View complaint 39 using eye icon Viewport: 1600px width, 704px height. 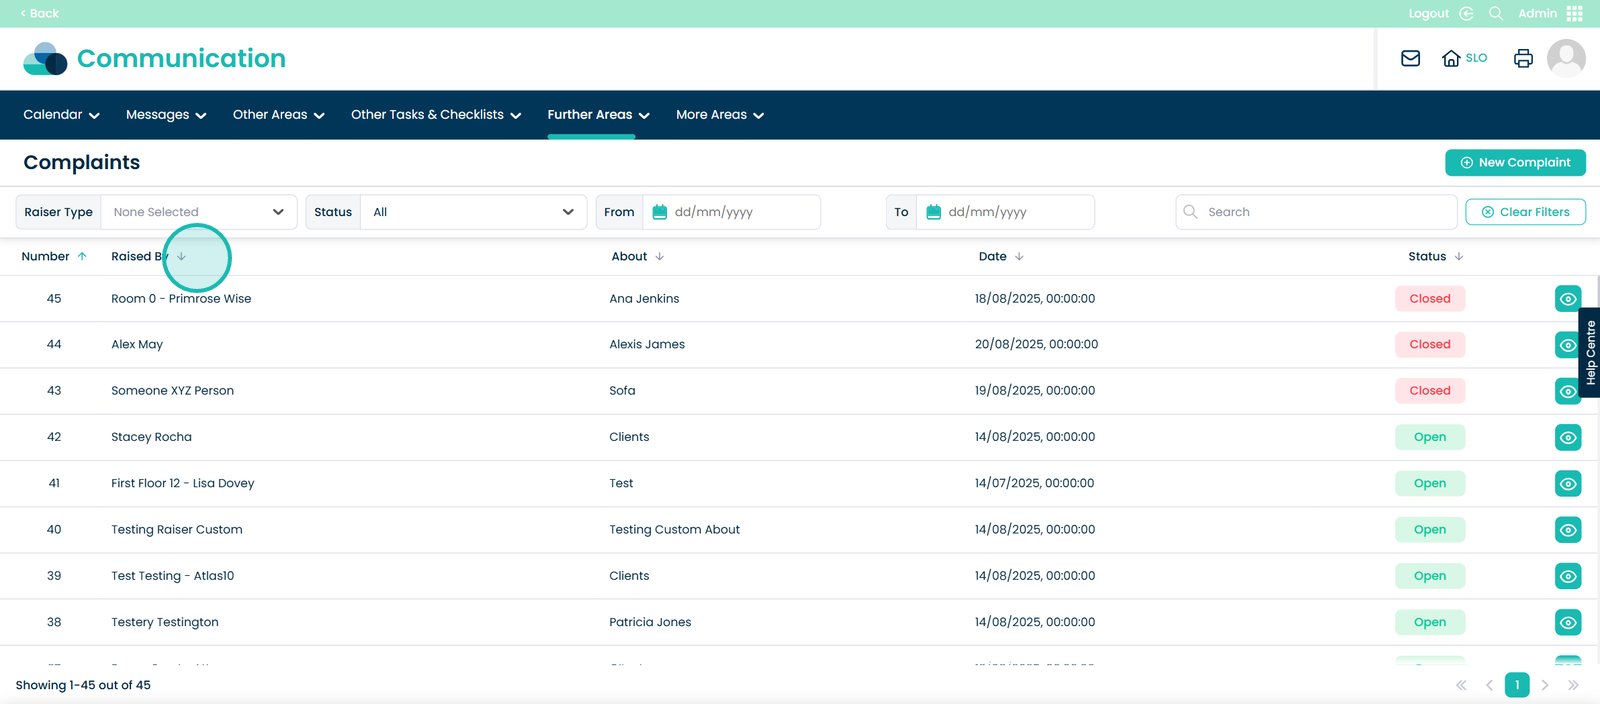(x=1568, y=576)
